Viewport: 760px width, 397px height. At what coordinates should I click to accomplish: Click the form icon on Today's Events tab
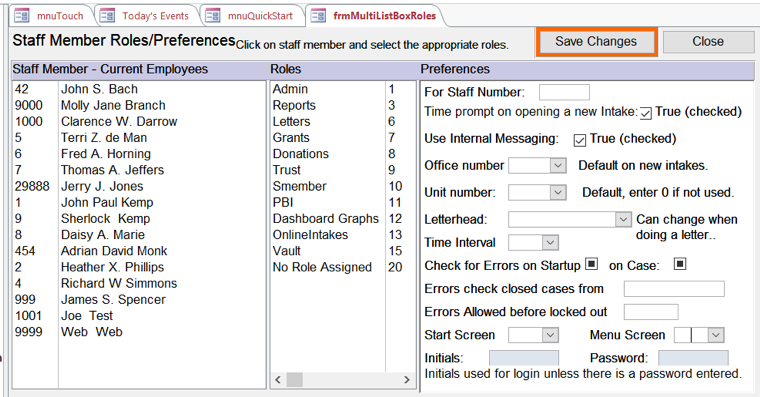pyautogui.click(x=107, y=16)
